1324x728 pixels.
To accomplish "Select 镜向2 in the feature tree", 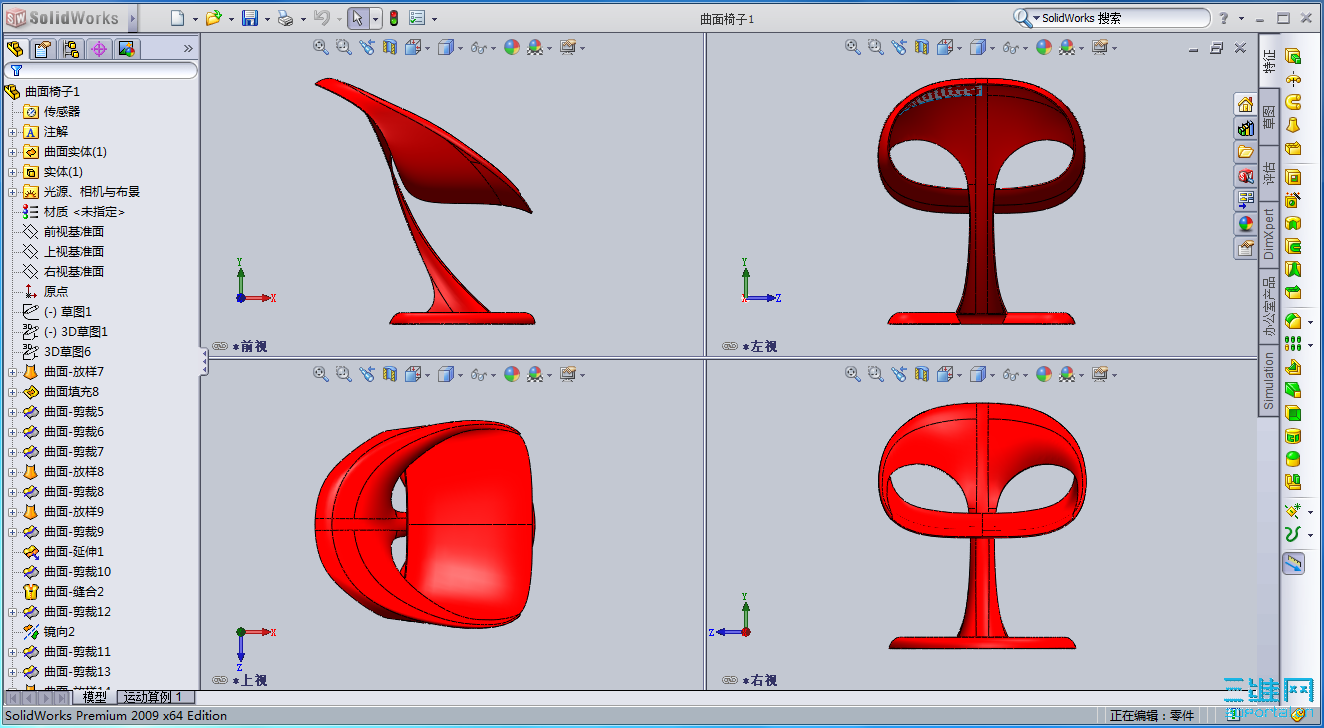I will click(x=59, y=632).
